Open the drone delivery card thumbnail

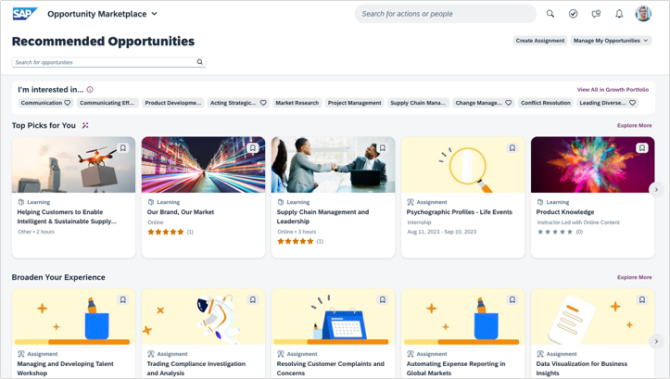73,165
